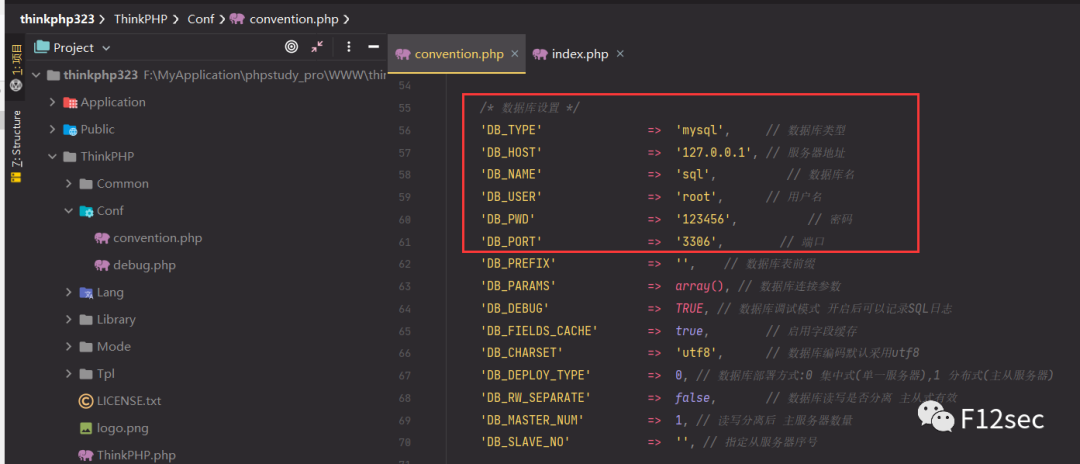Click the 'DB_FIELDS_CACHE' key

(539, 331)
